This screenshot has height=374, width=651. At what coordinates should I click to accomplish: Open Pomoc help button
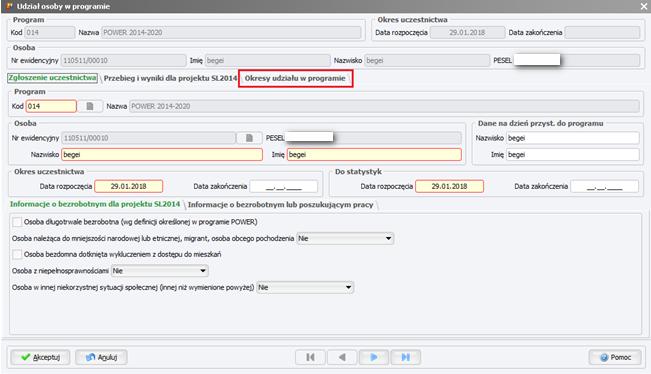[615, 357]
